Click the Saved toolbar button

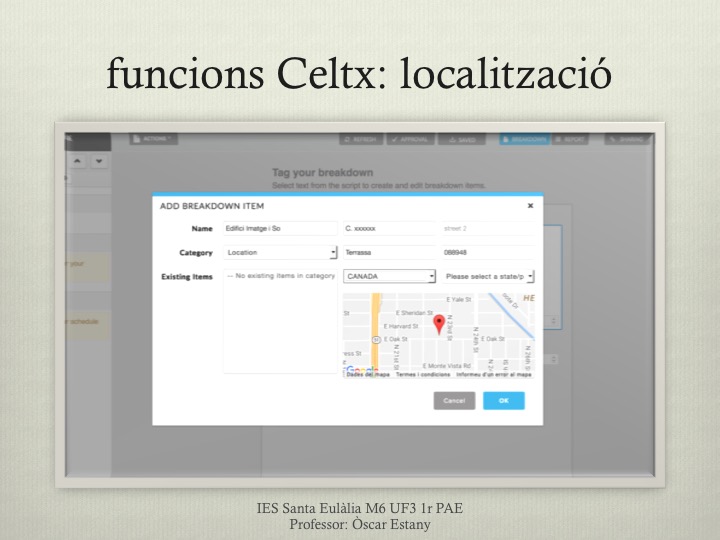(462, 140)
